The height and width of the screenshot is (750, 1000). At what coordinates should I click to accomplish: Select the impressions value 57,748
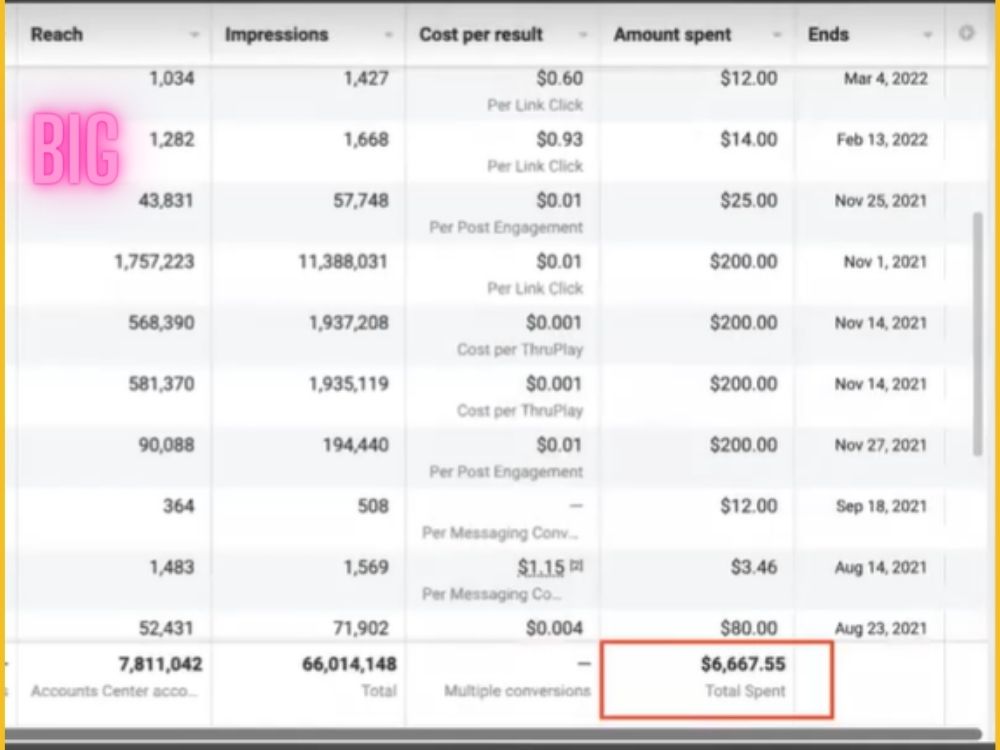(x=360, y=201)
